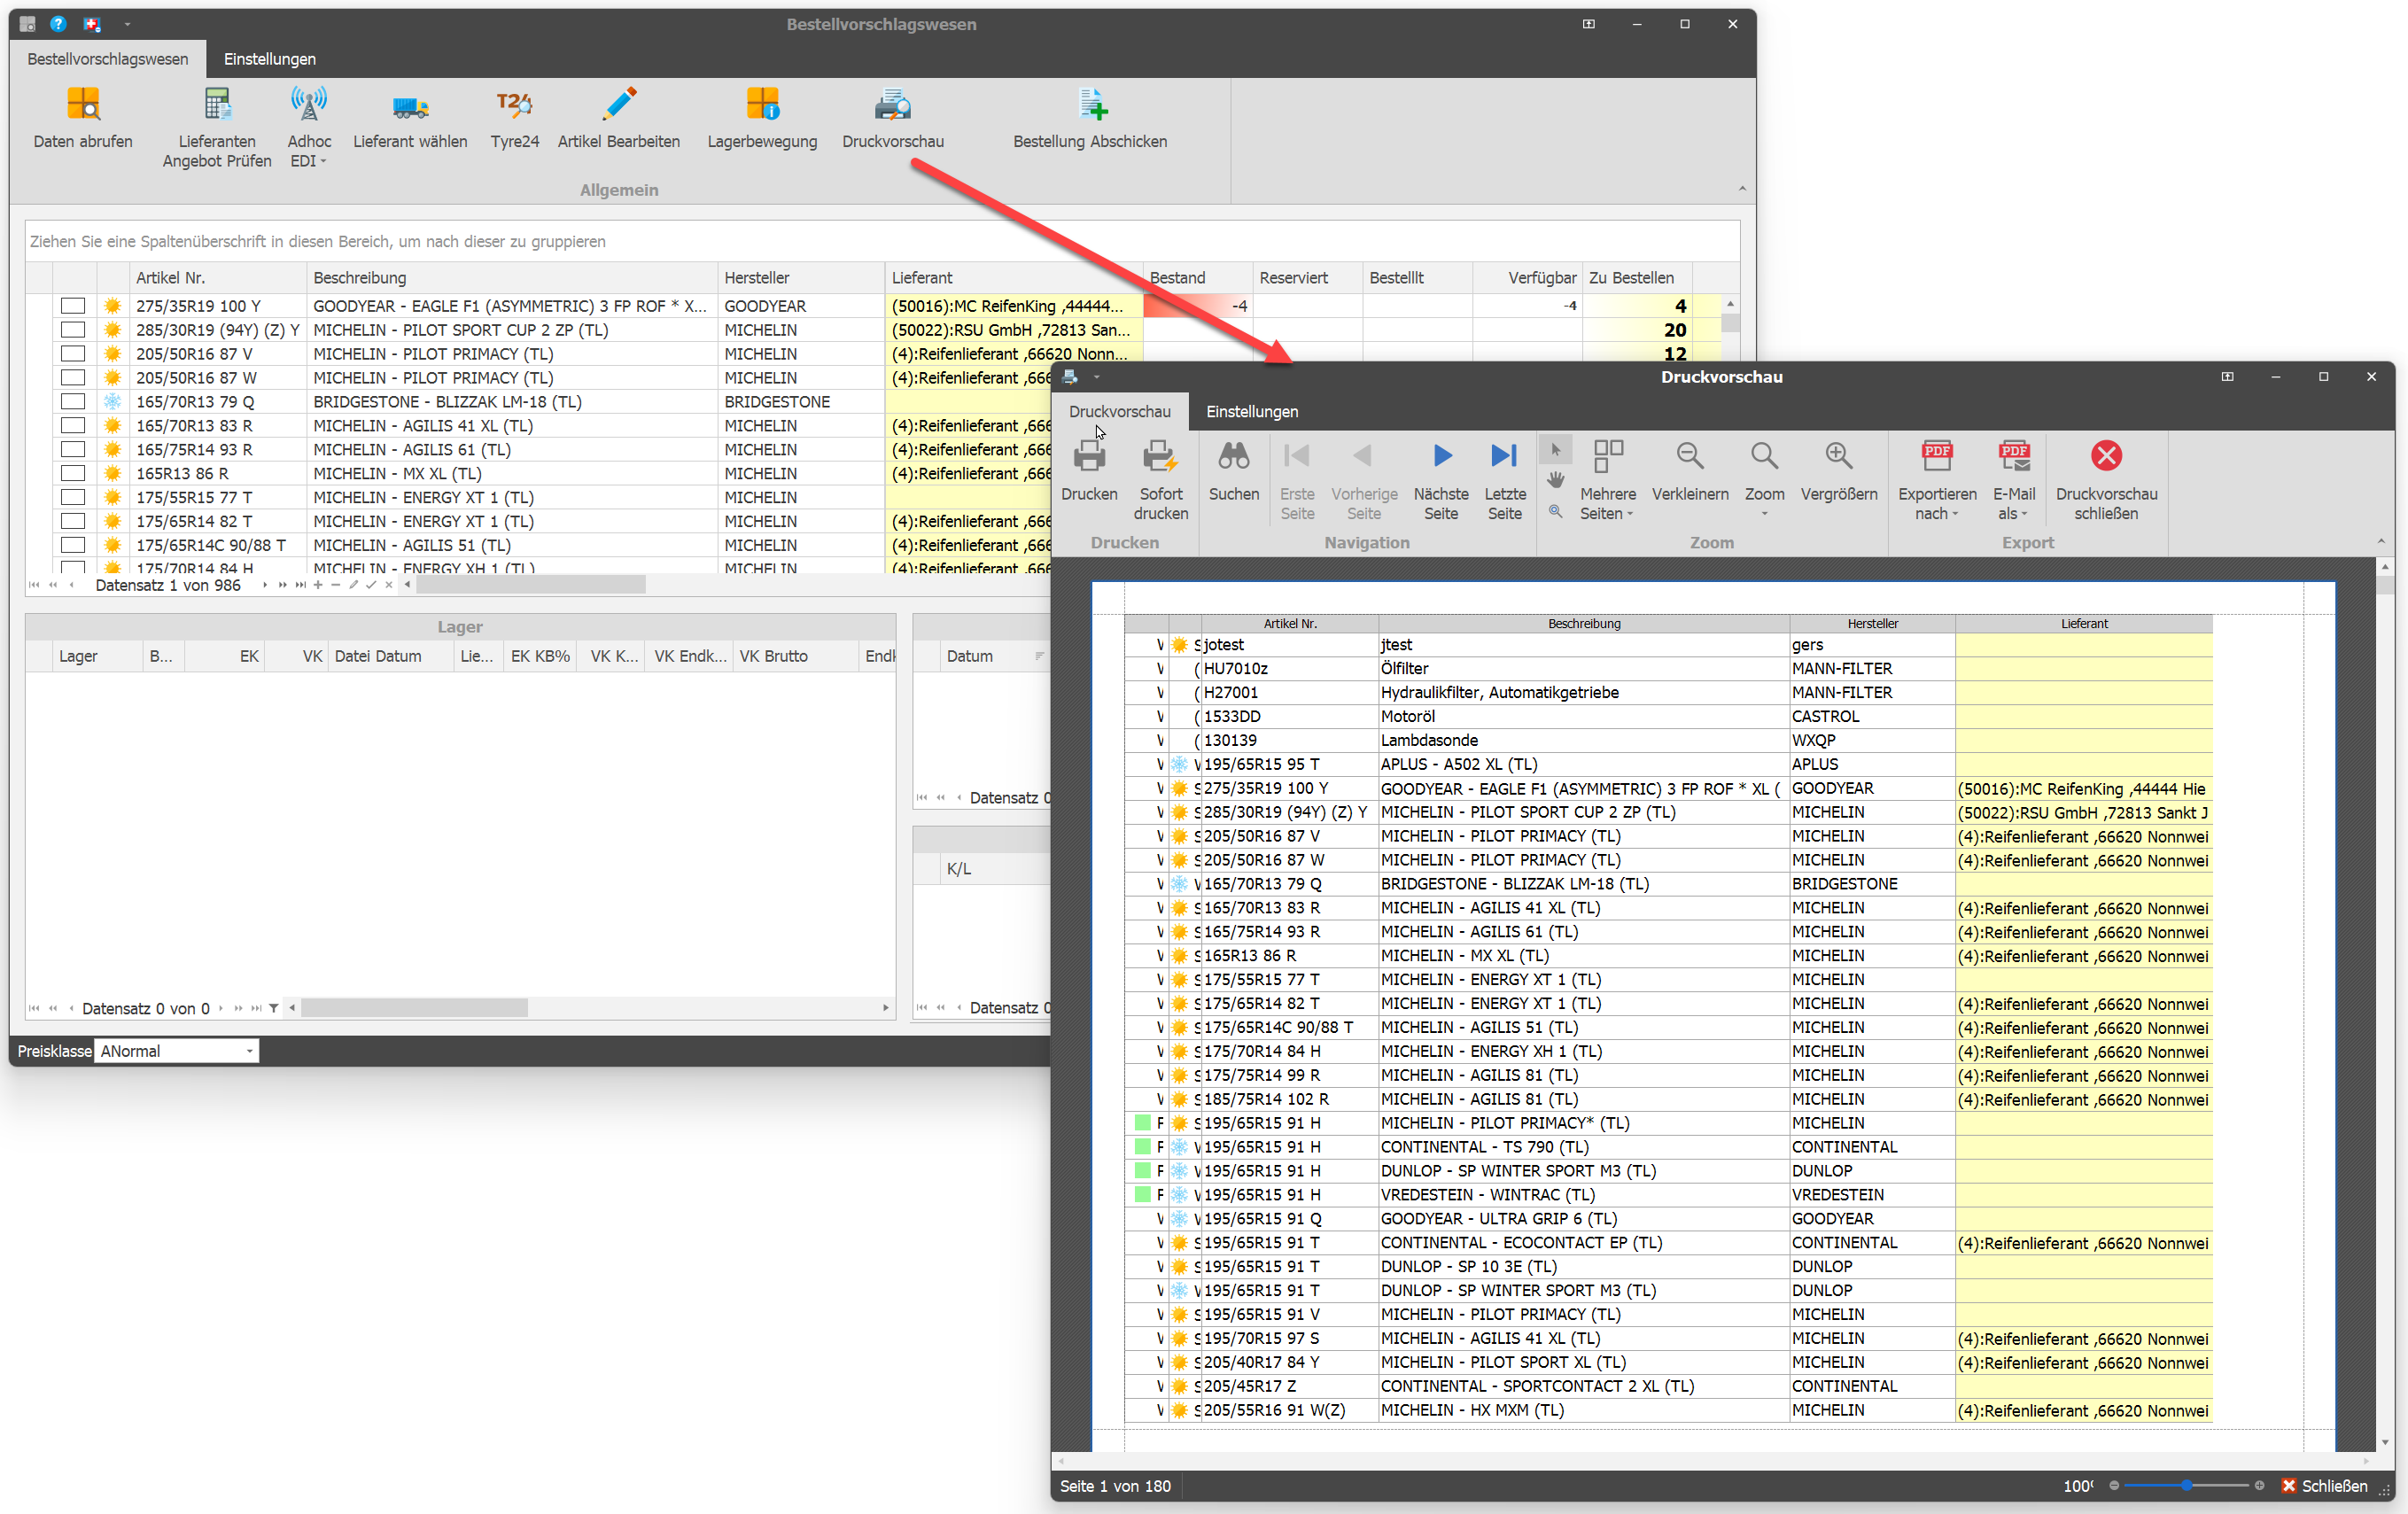The image size is (2408, 1514).
Task: Open Exportieren nach PDF dropdown
Action: [1937, 480]
